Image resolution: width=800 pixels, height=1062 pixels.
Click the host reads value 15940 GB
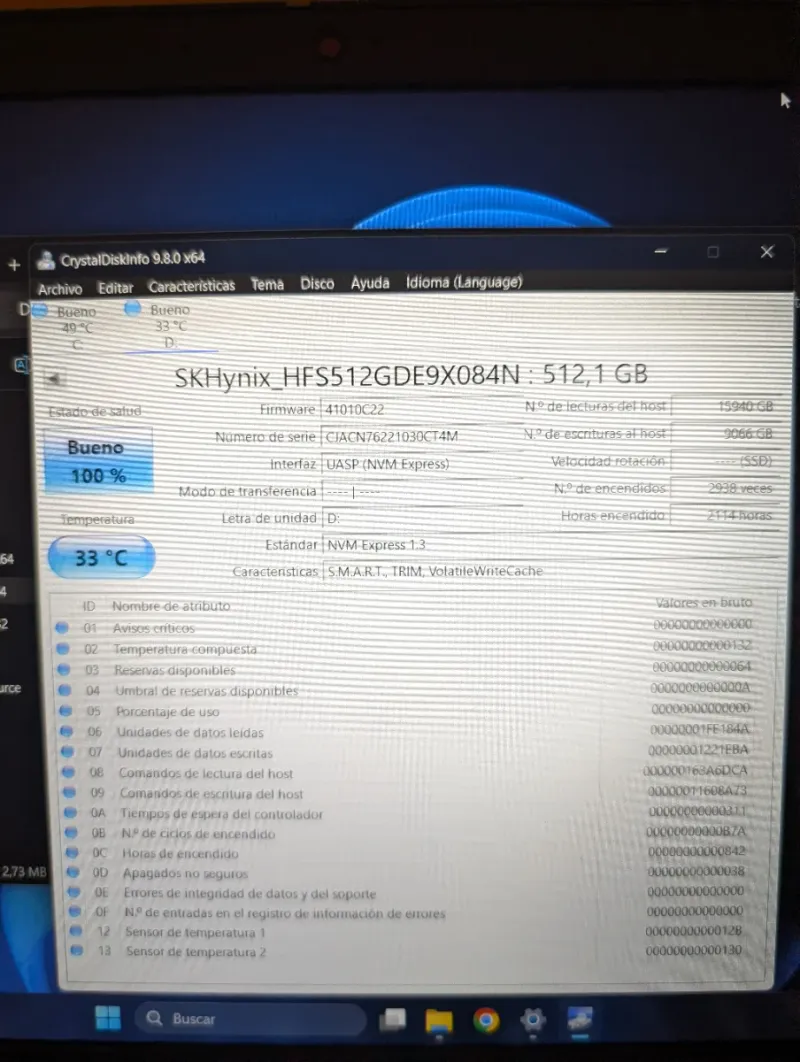(x=725, y=406)
